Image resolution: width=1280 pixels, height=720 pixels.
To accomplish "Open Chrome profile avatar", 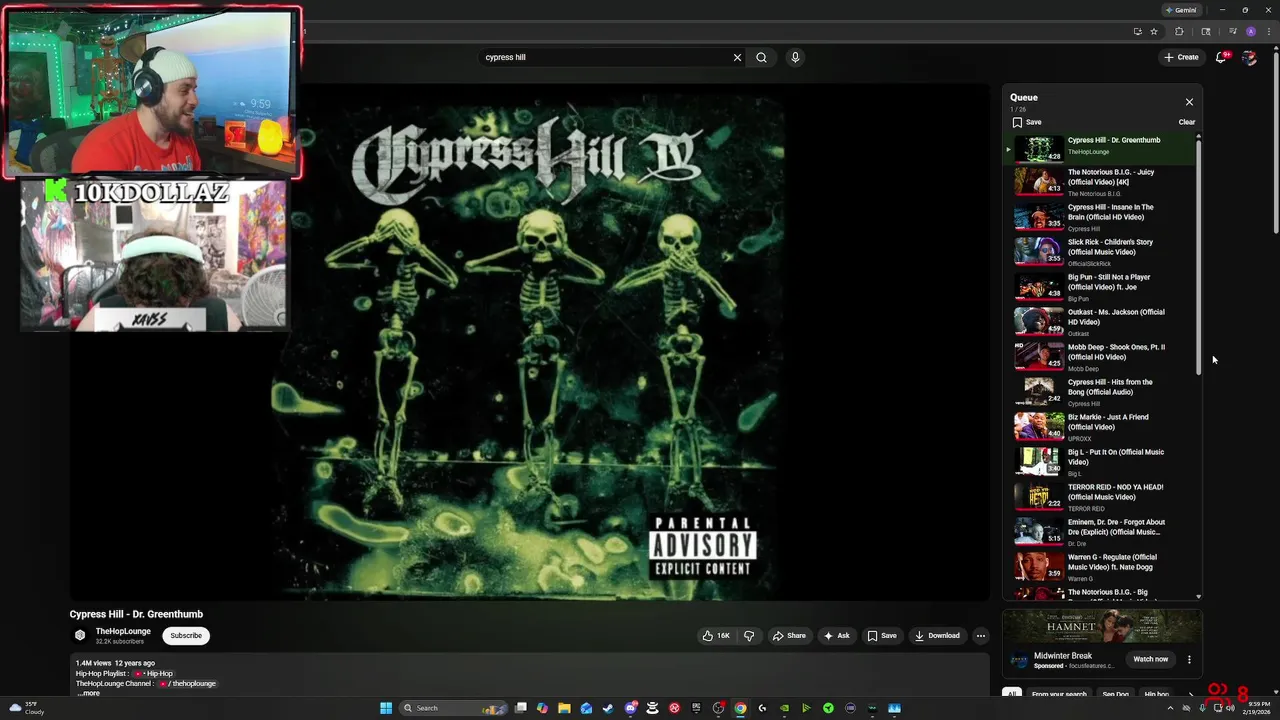I will pyautogui.click(x=1250, y=32).
